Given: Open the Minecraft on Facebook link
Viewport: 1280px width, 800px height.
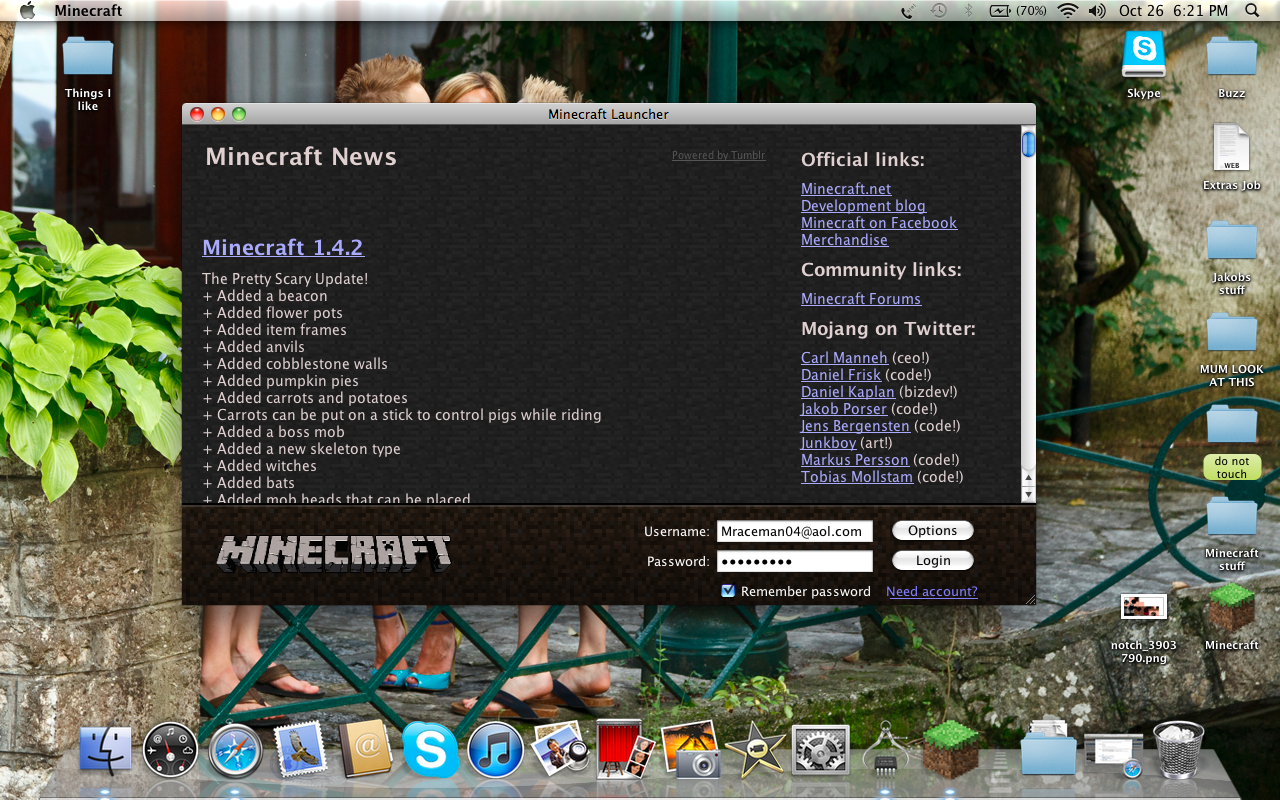Looking at the screenshot, I should [x=879, y=223].
